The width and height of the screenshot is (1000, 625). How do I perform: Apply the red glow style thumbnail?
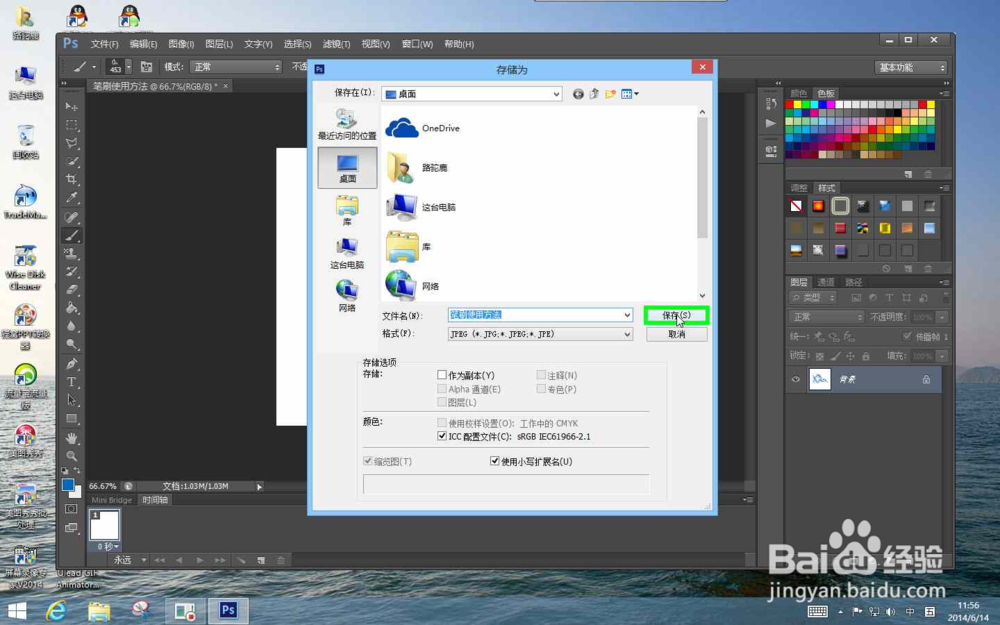tap(818, 206)
